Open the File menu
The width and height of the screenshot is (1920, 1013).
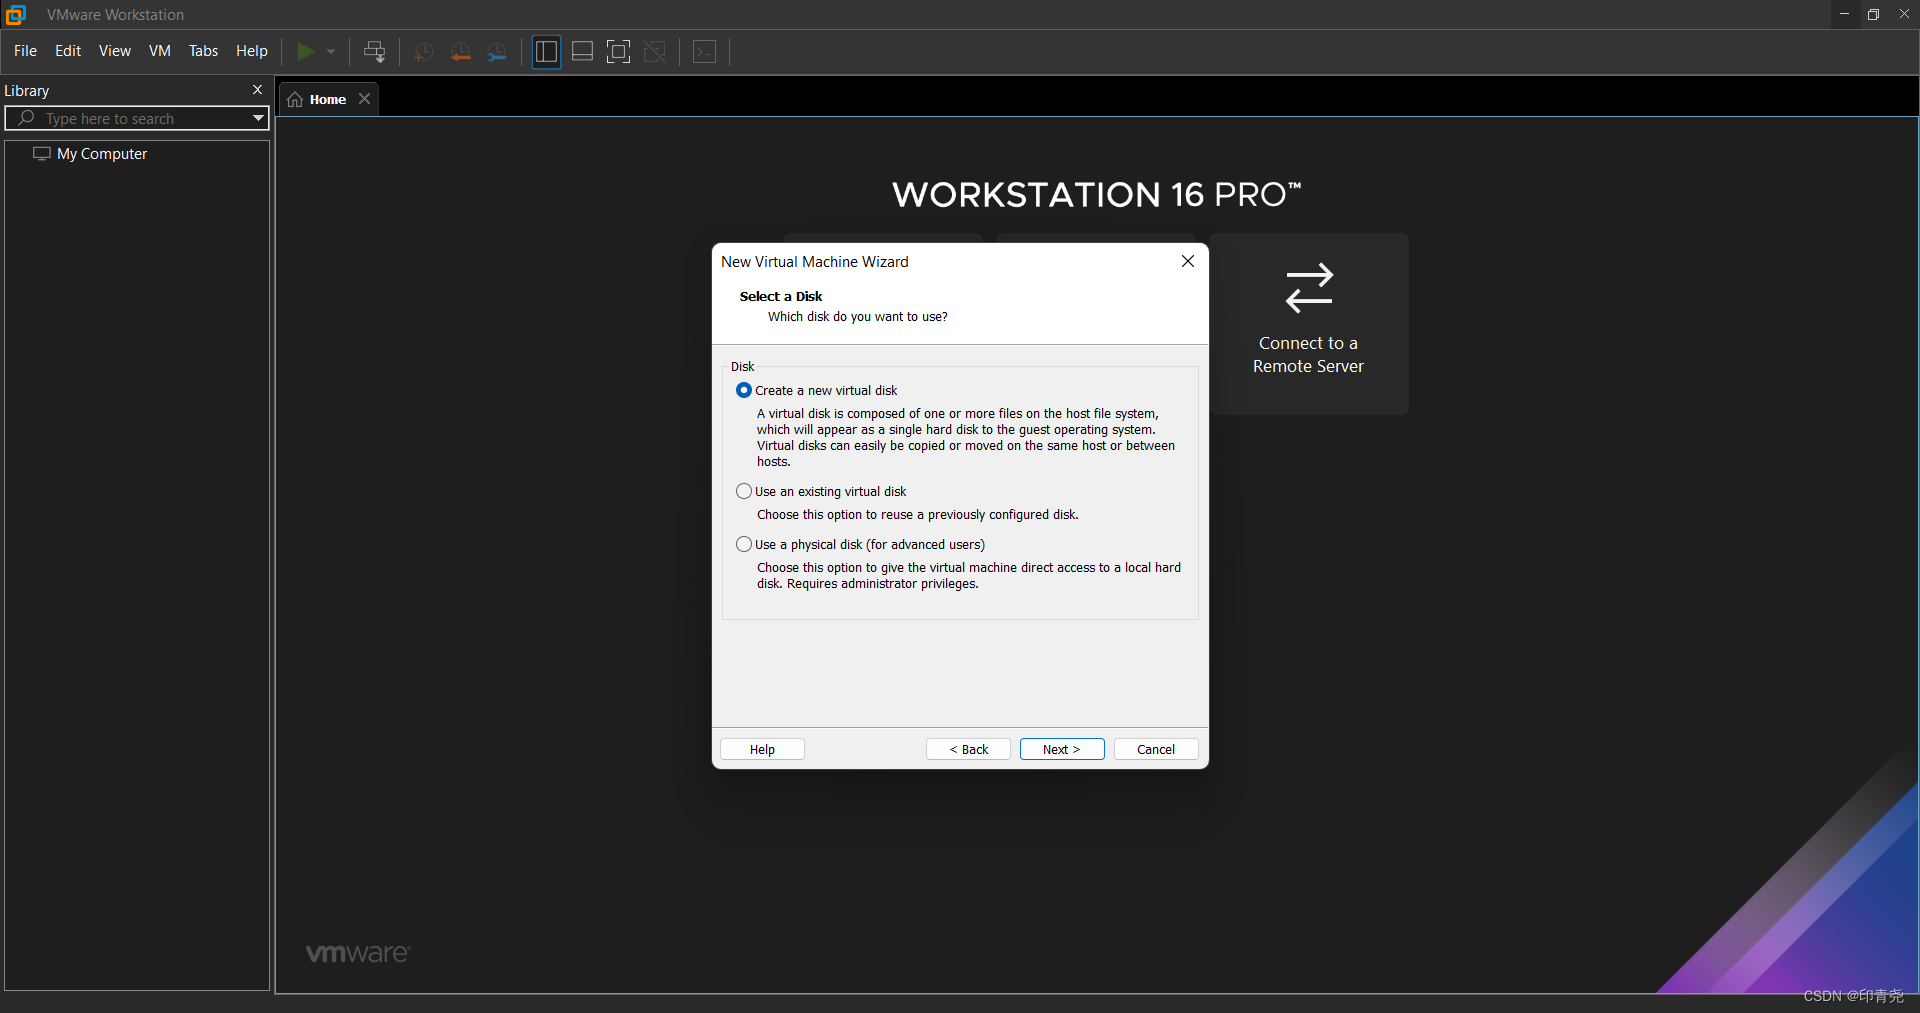point(25,51)
